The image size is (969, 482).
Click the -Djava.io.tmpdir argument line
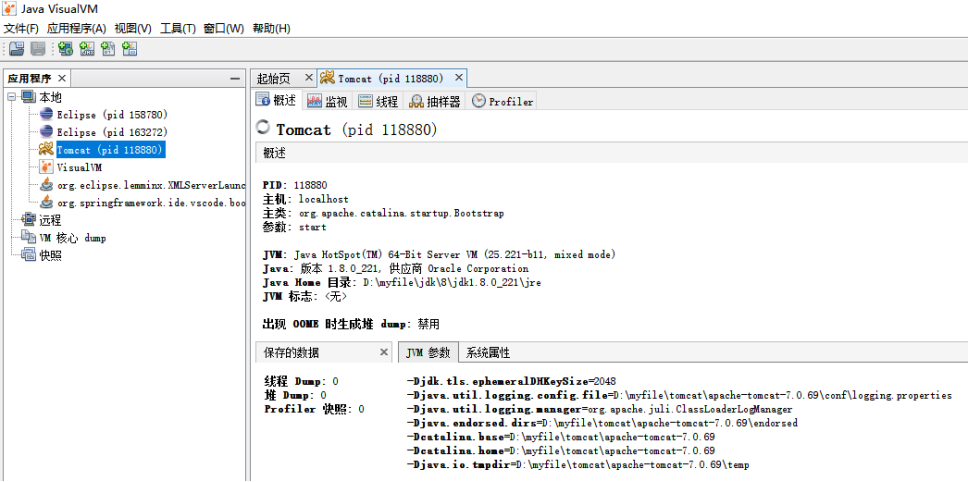tap(578, 465)
